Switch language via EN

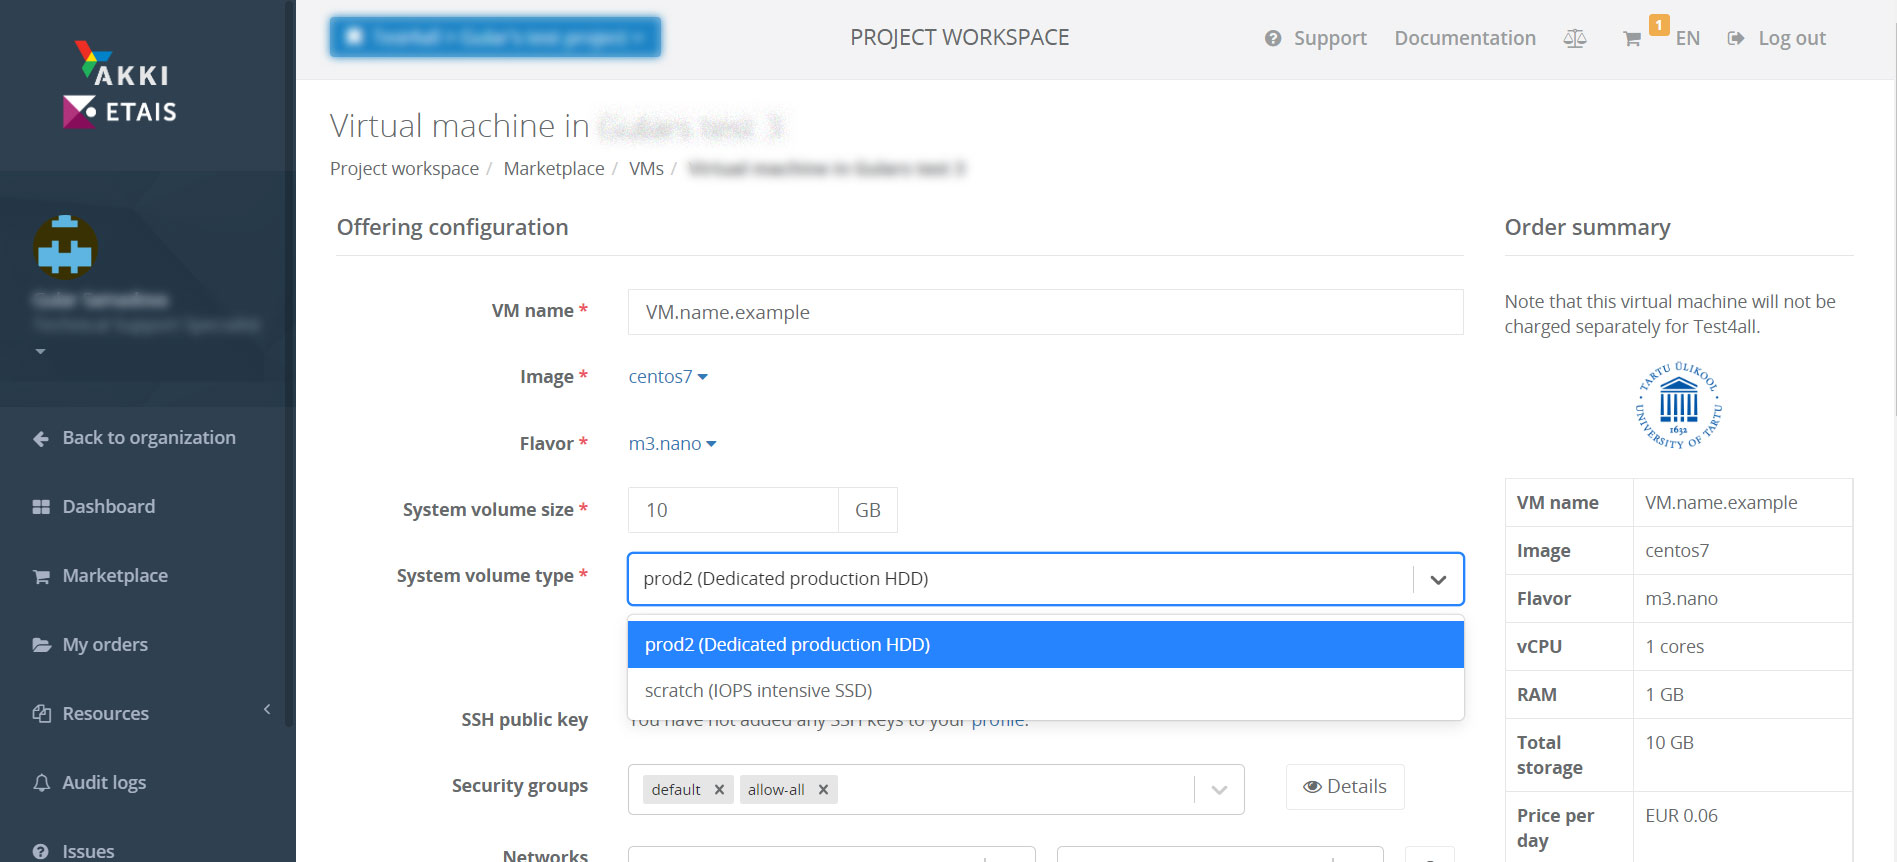coord(1688,38)
